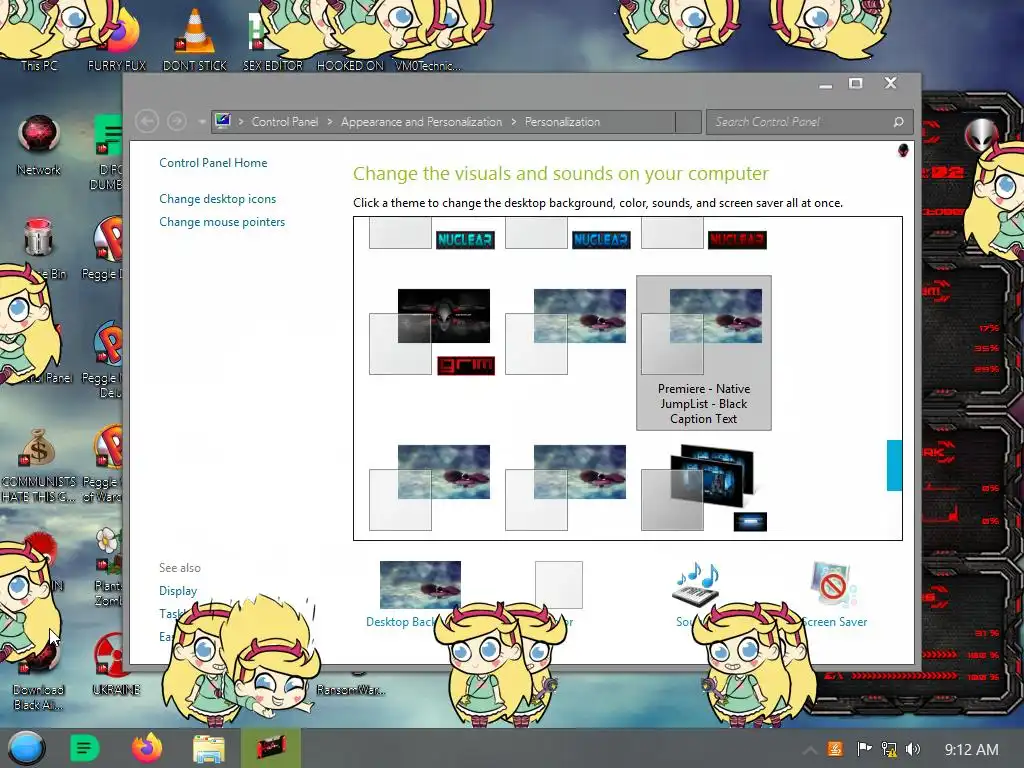Open the Display link under See also

[178, 590]
